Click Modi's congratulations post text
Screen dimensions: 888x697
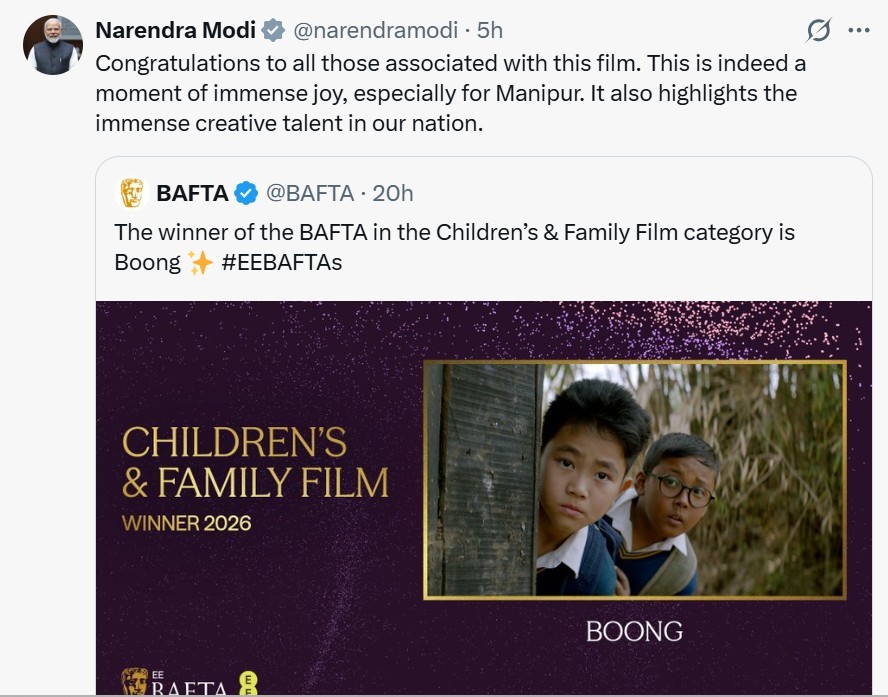450,94
